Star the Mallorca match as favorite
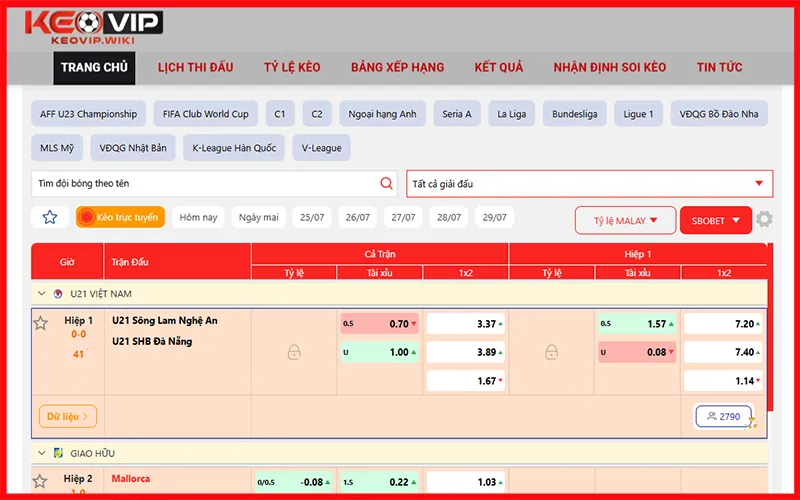Viewport: 800px width, 500px height. pyautogui.click(x=41, y=481)
